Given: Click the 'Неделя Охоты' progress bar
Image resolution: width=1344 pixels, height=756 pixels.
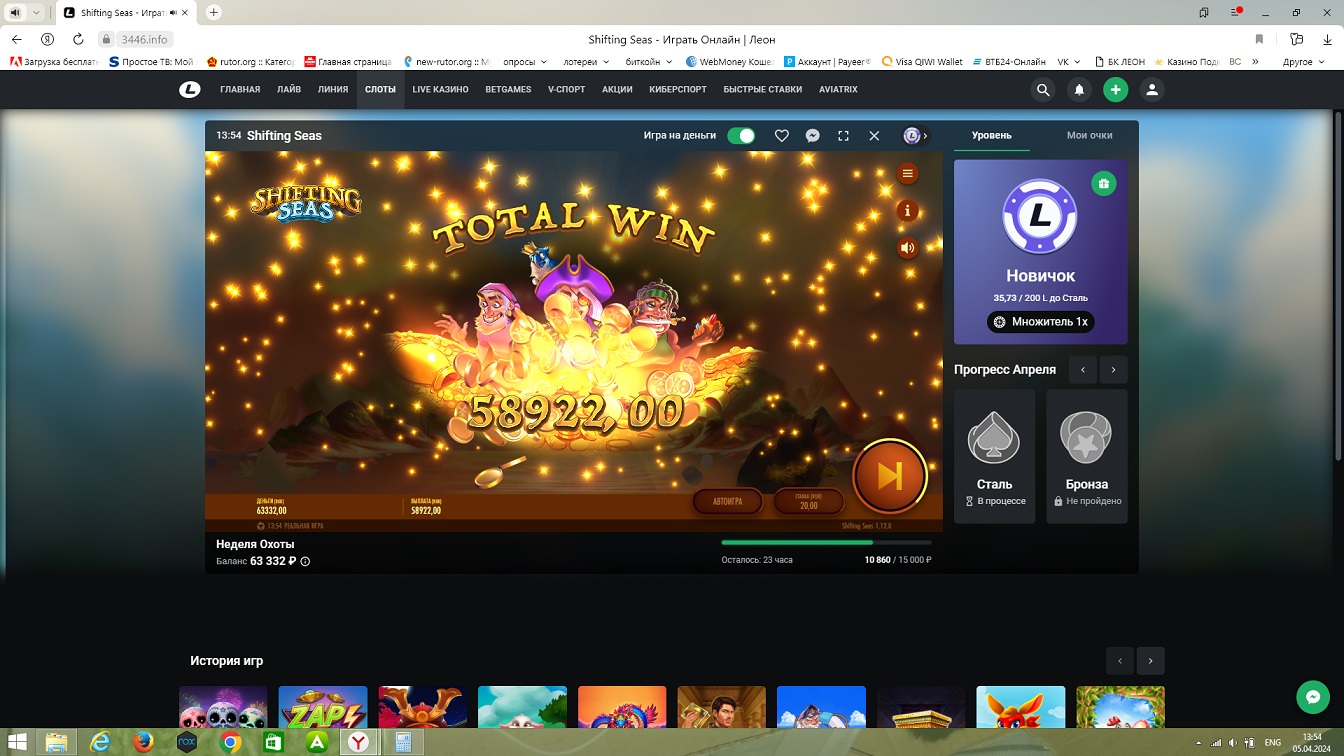Looking at the screenshot, I should [826, 543].
